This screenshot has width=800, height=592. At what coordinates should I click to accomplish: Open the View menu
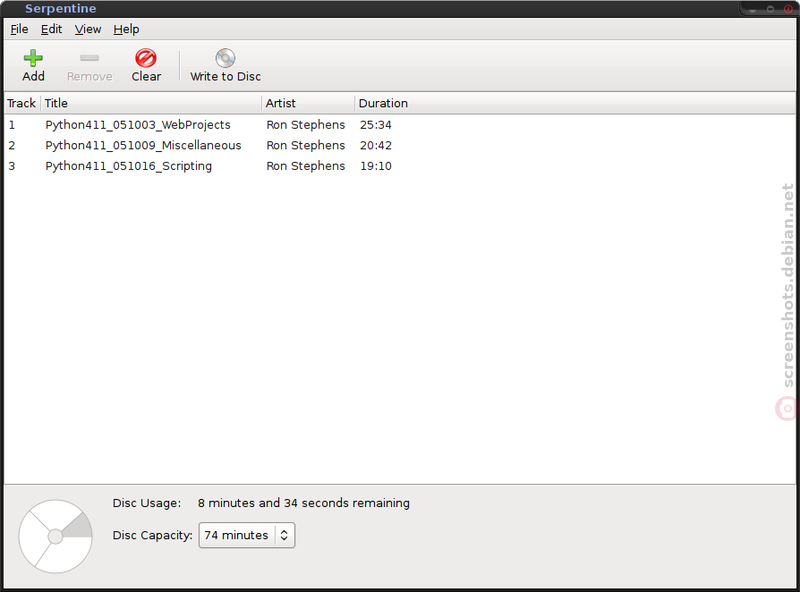point(88,30)
